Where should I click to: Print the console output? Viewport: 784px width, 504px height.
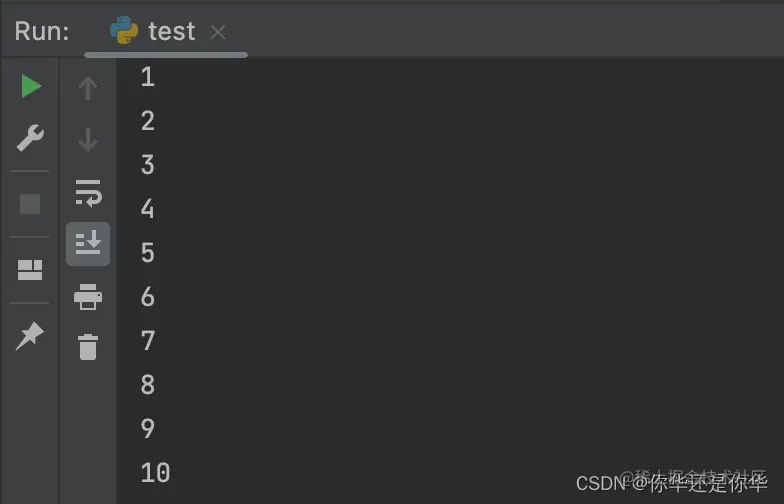(x=88, y=296)
